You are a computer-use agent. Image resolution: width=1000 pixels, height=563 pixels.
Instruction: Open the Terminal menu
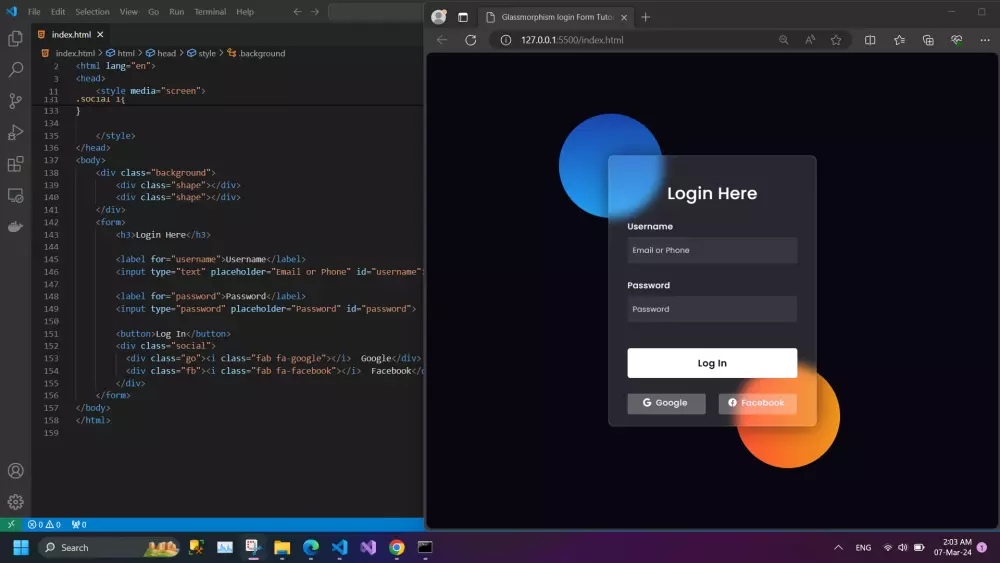[210, 11]
